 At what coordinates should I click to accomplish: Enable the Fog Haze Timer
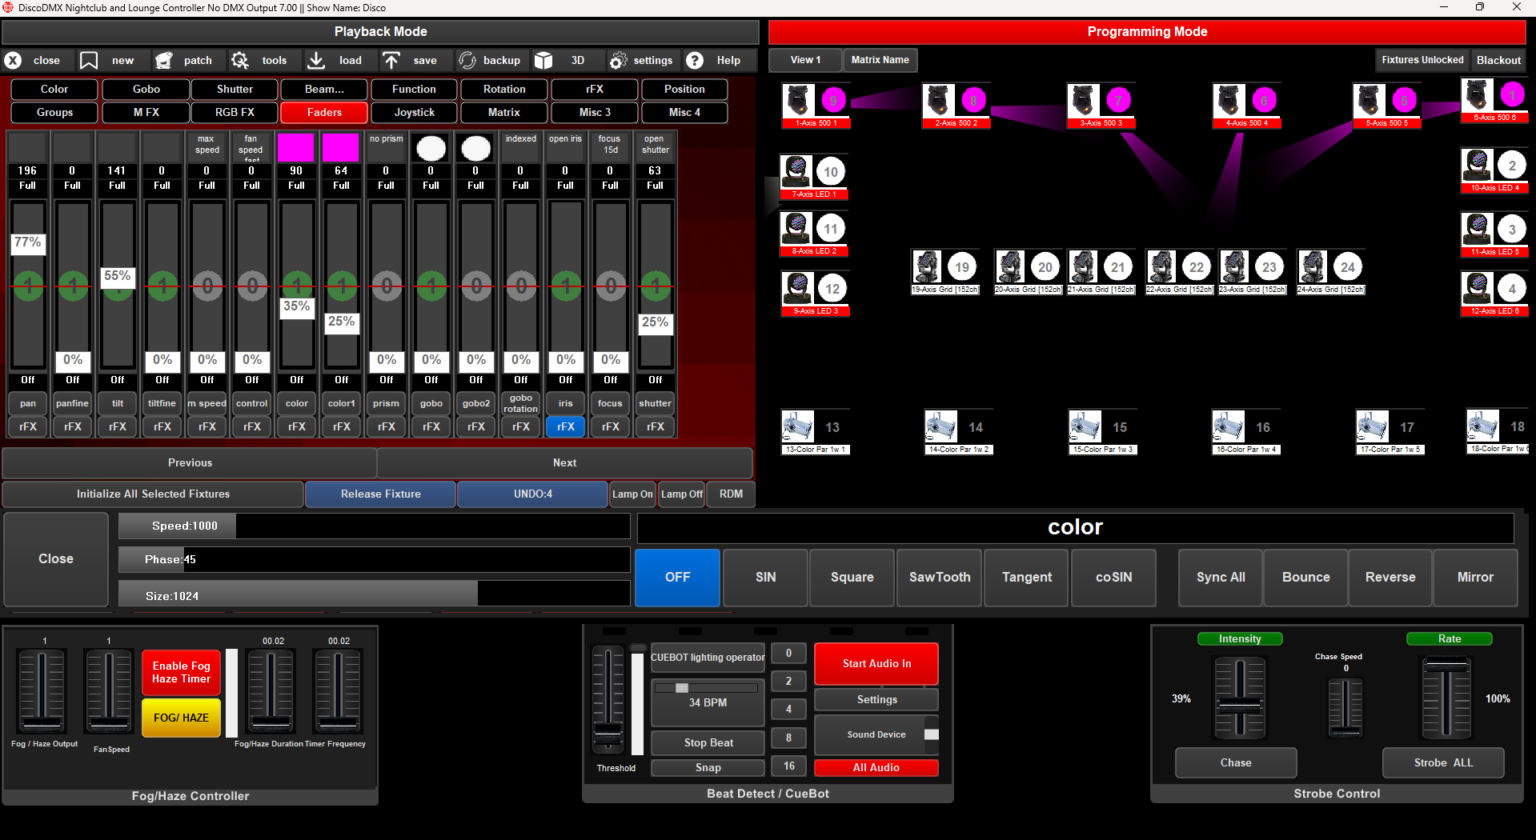(x=180, y=672)
